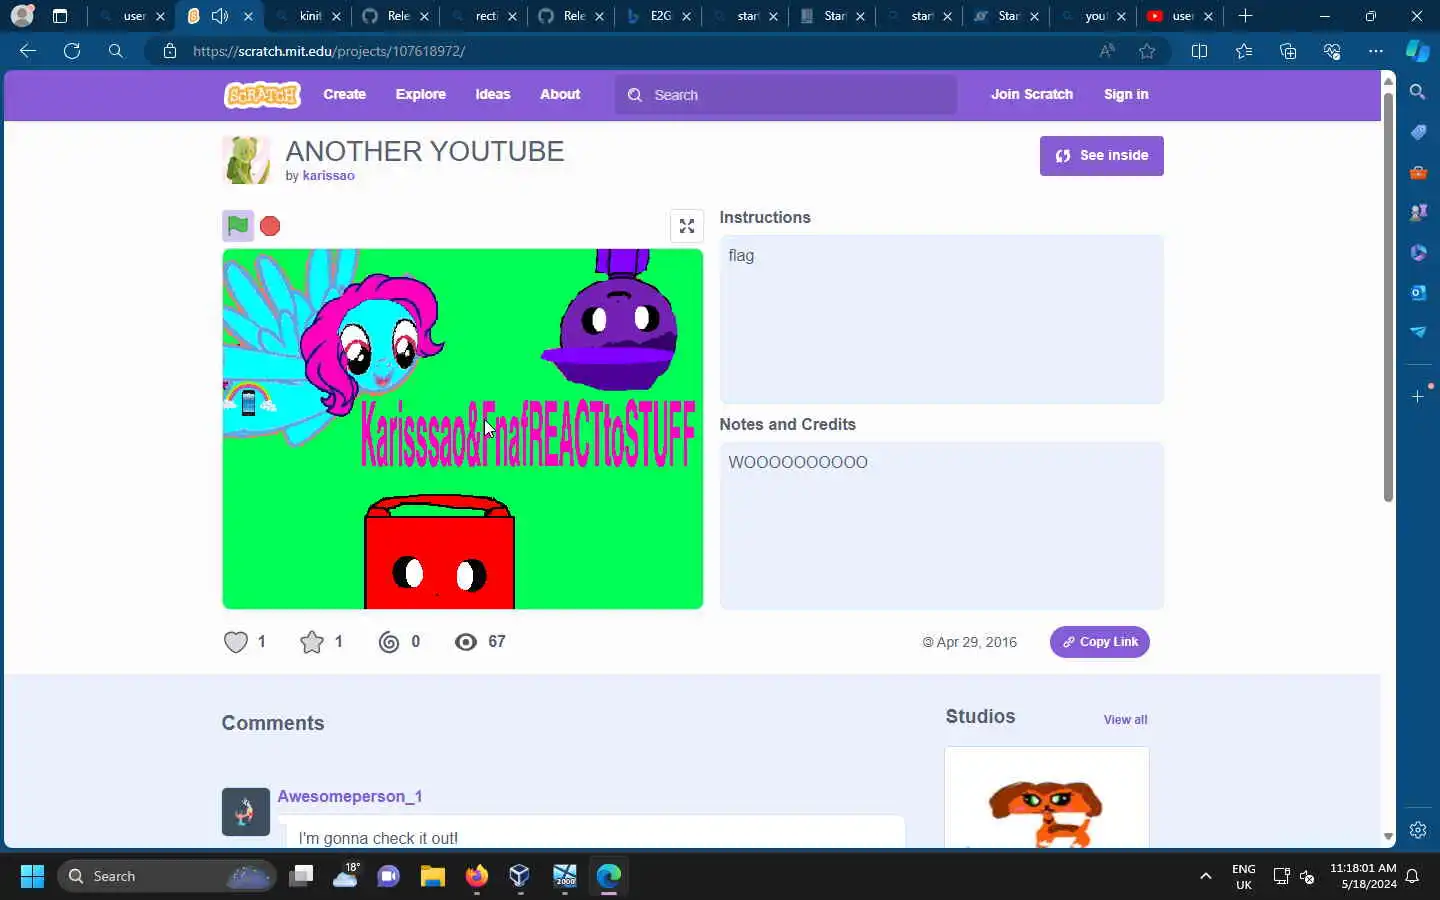This screenshot has width=1440, height=900.
Task: Open the Edge favorites list
Action: (1243, 51)
